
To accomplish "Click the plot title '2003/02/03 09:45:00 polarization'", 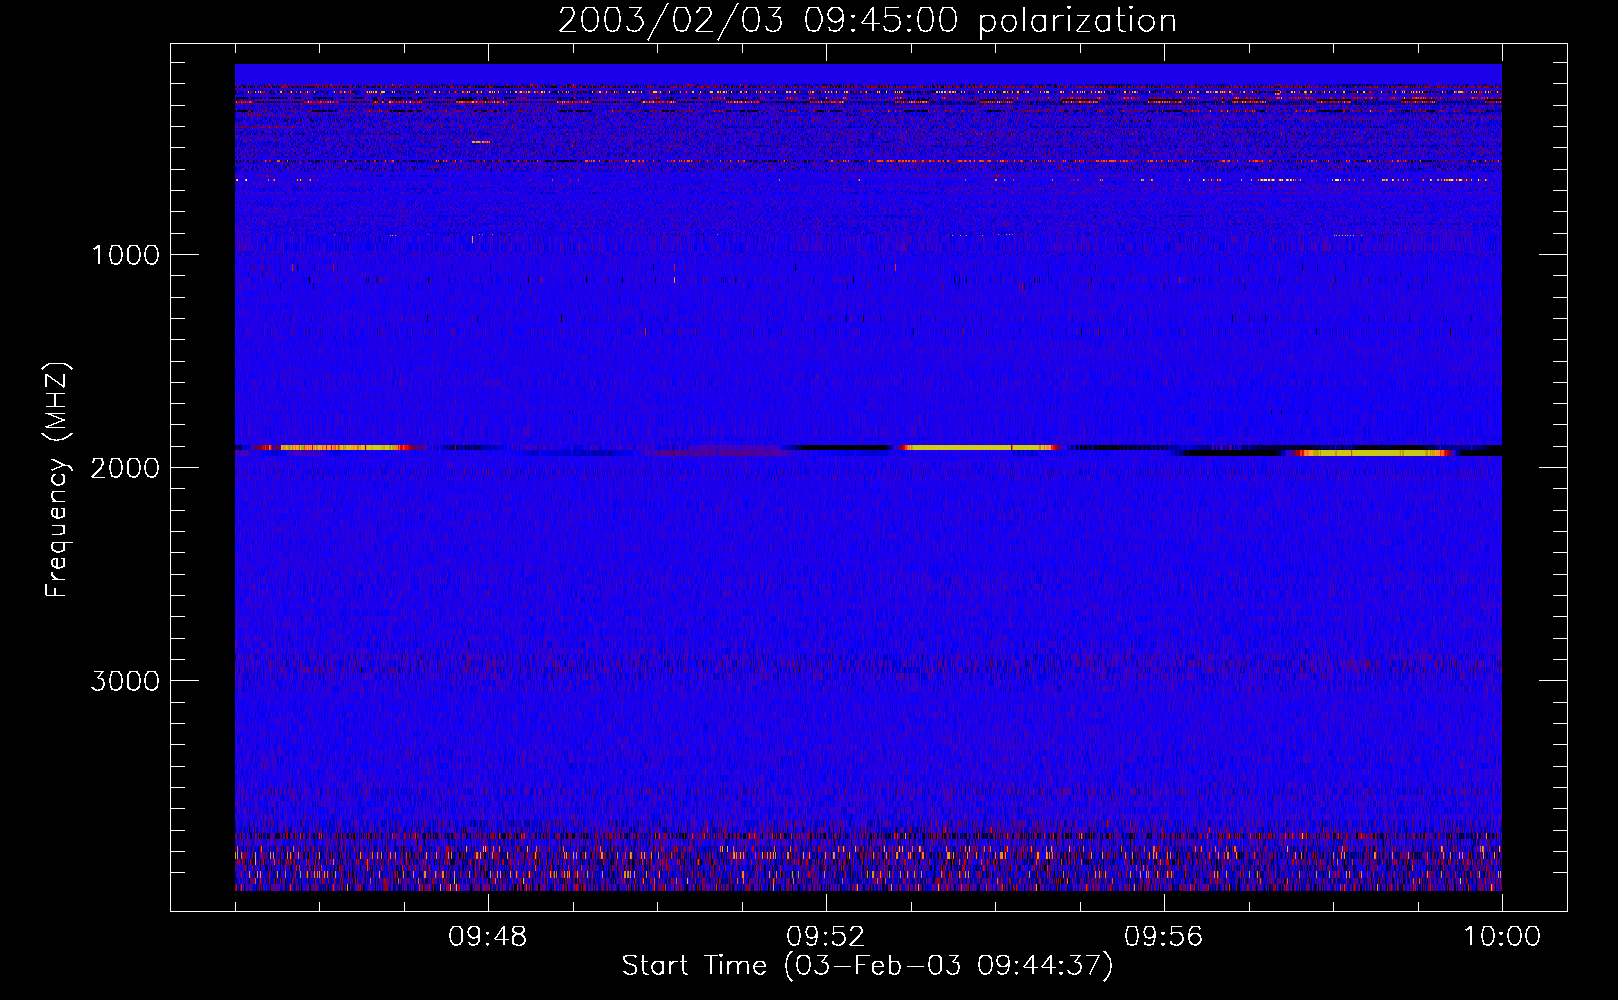I will [x=867, y=20].
